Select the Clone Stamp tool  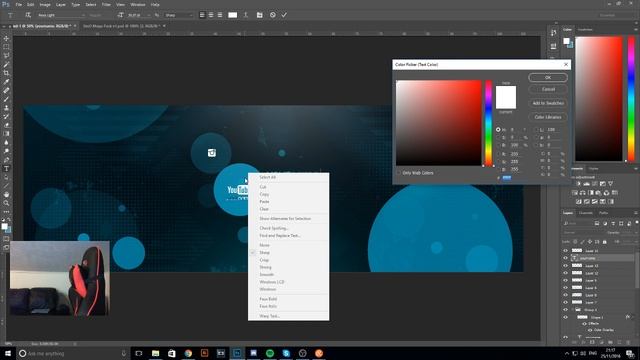tap(6, 108)
